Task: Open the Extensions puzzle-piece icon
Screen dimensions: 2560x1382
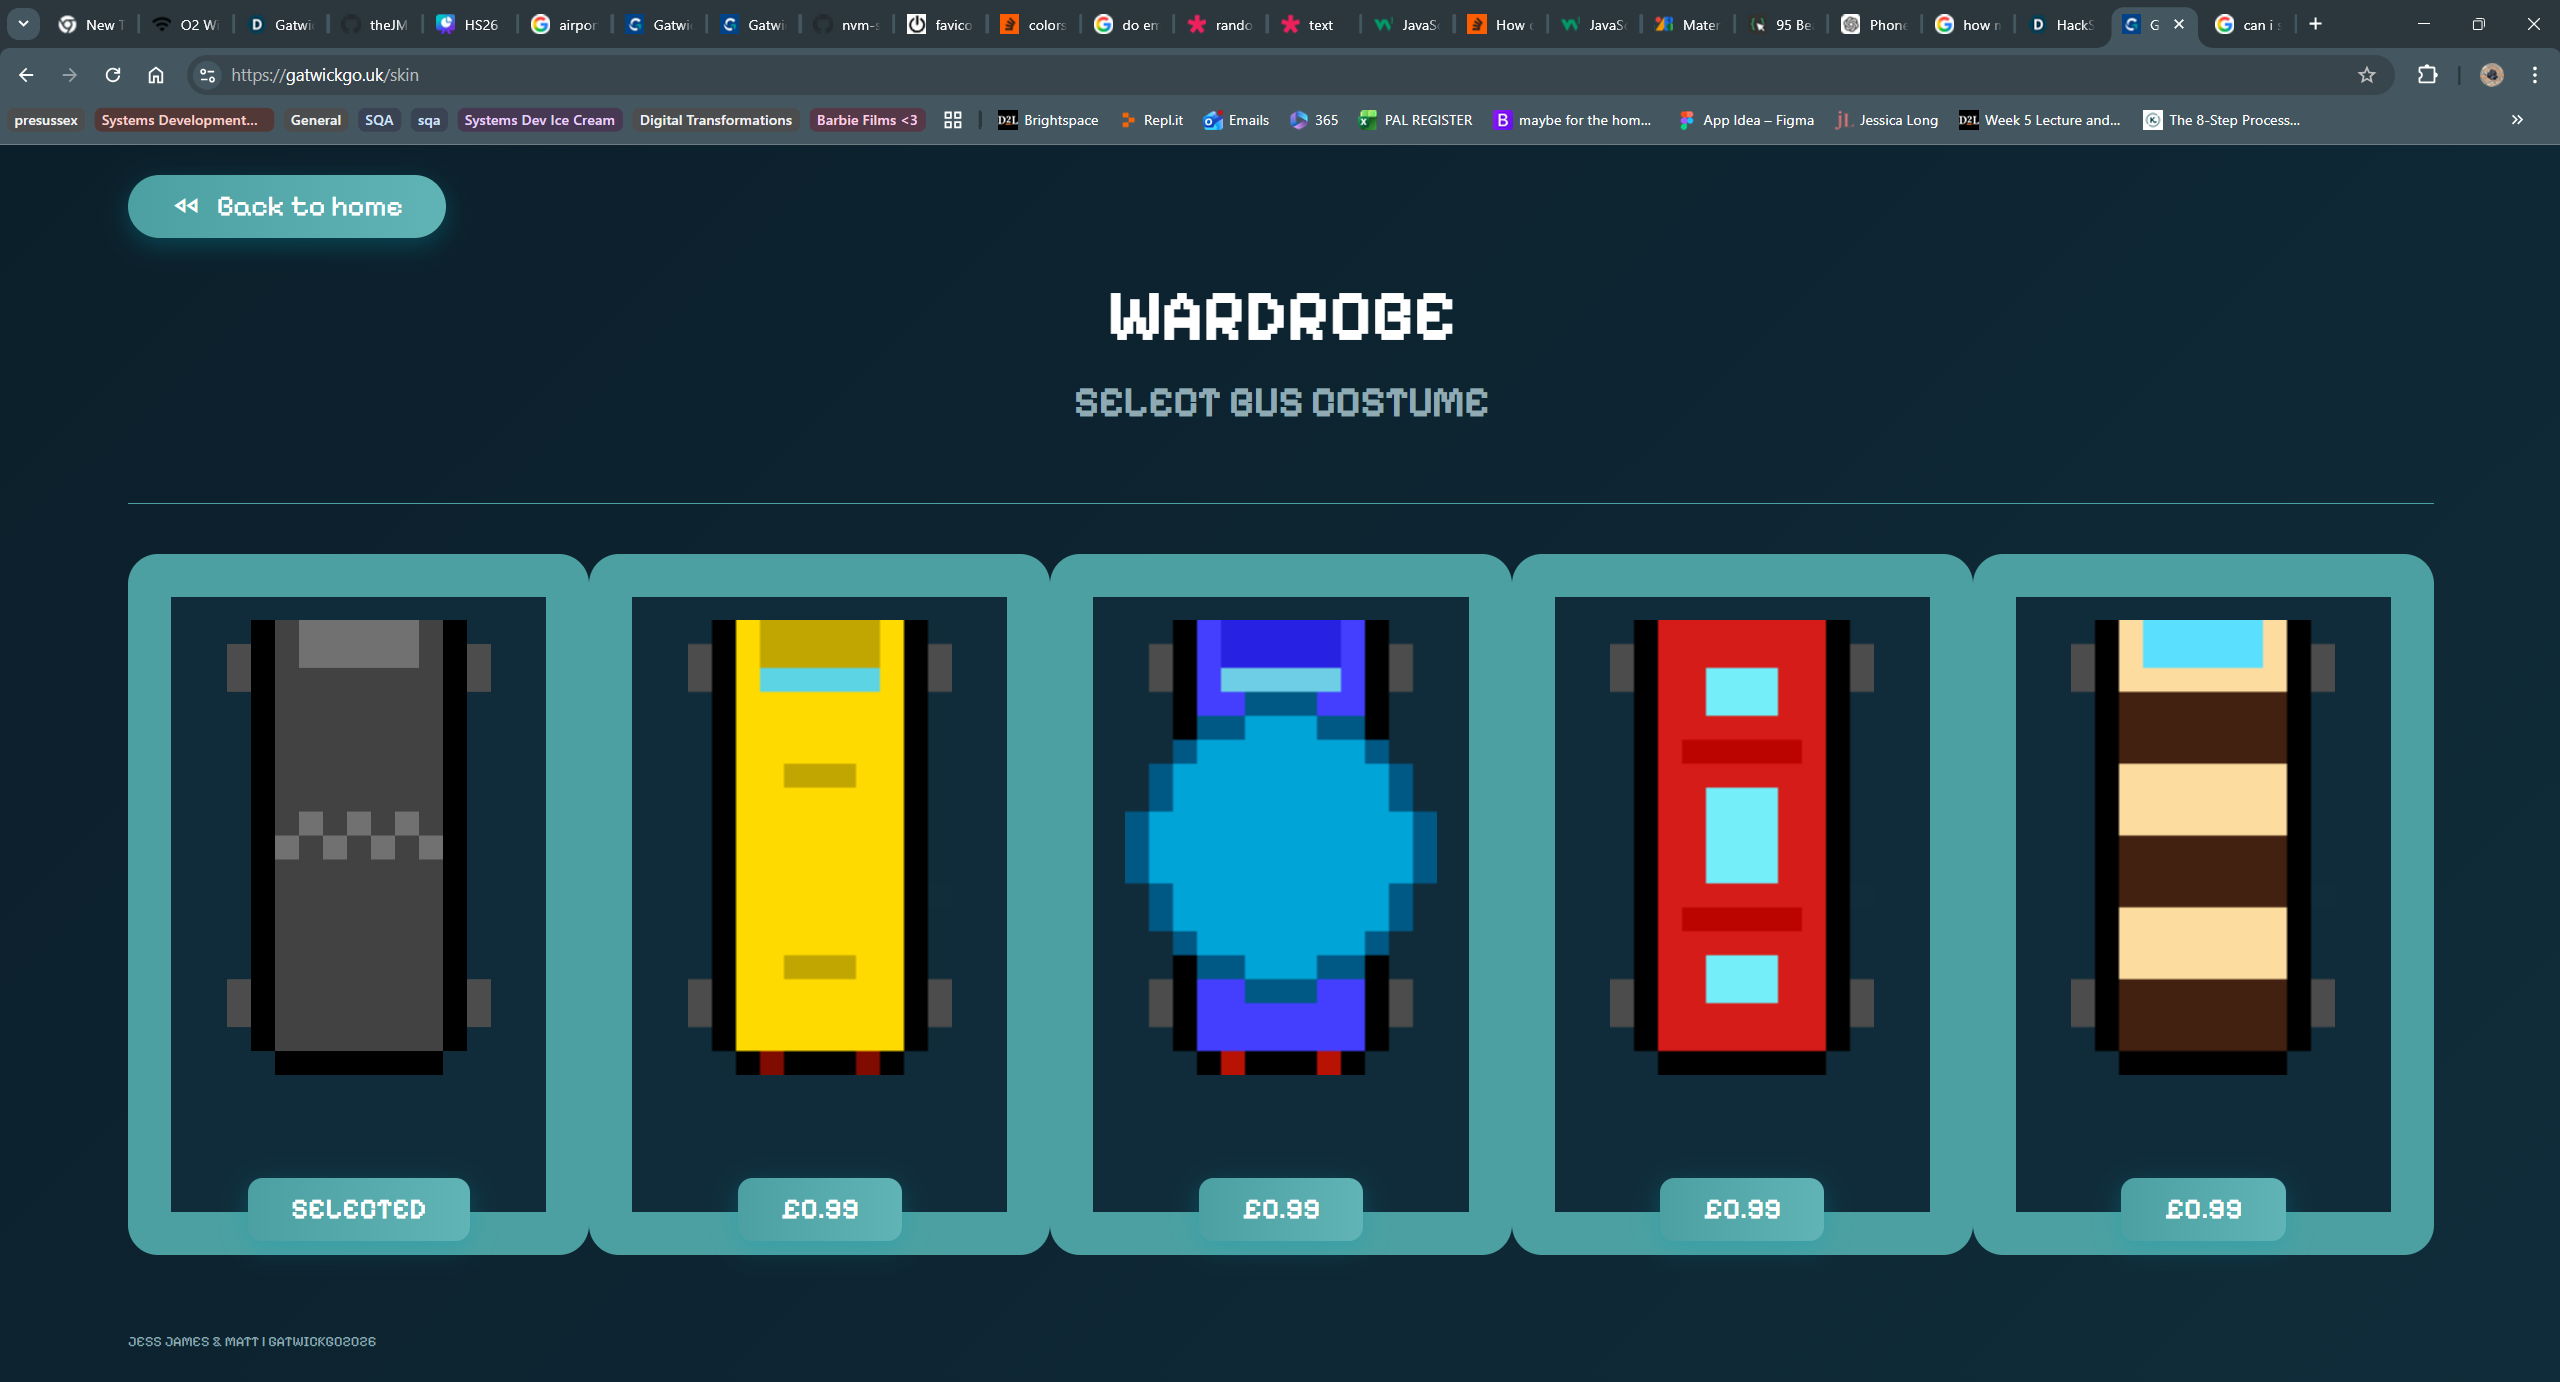Action: [x=2427, y=75]
